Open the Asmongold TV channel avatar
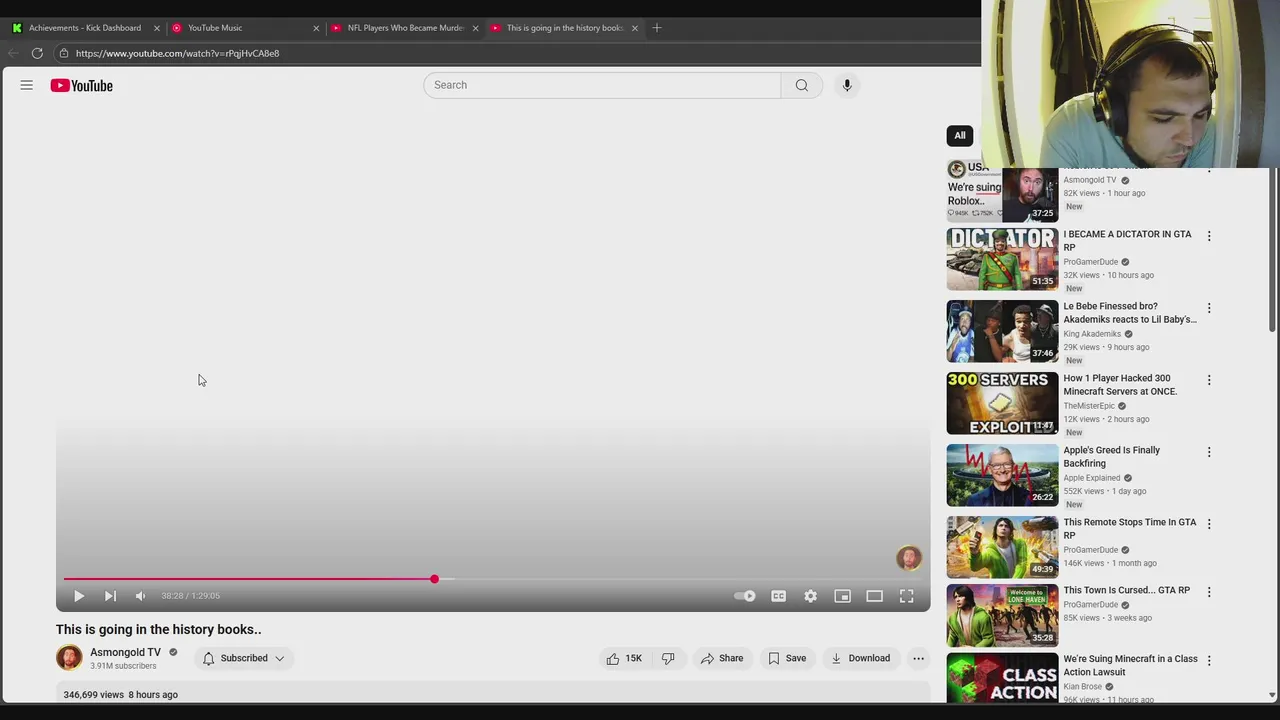This screenshot has height=720, width=1280. point(69,657)
